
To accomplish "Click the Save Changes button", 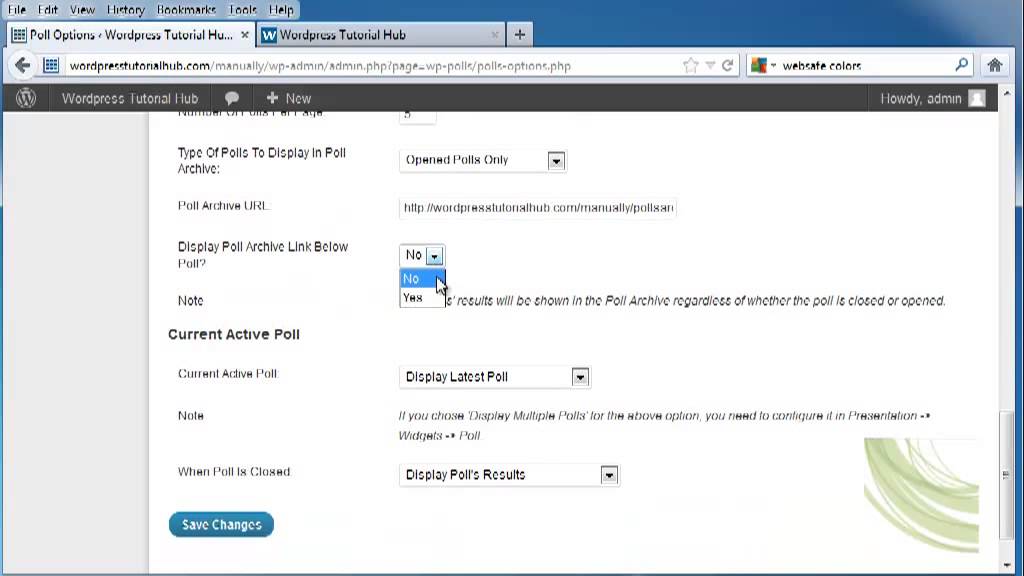I will point(221,524).
